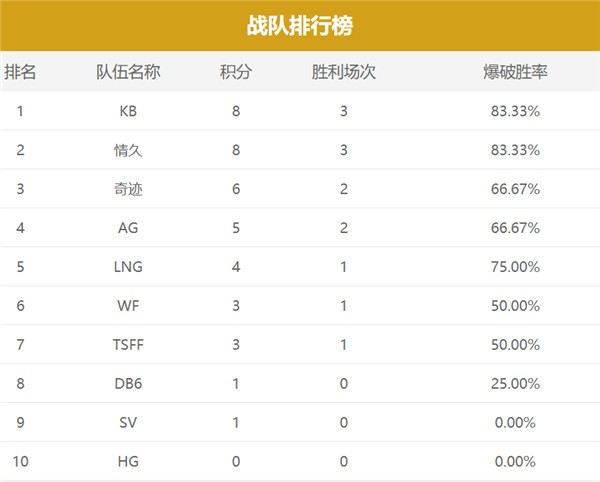The image size is (600, 482).
Task: Click the 爆破胜率 column header
Action: (x=515, y=72)
